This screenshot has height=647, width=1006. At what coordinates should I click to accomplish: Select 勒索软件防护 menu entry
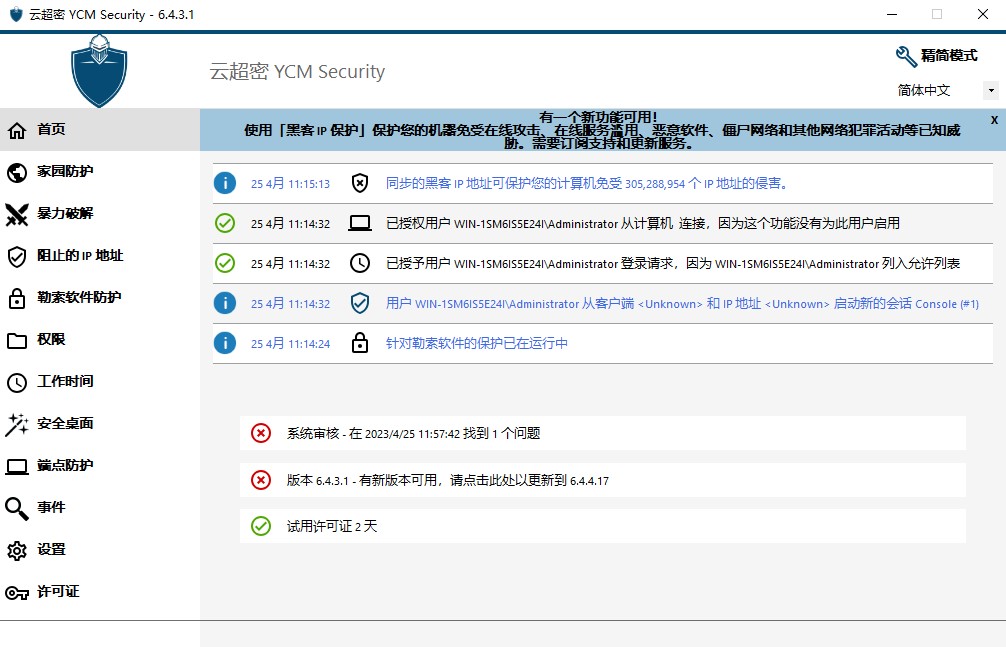tap(100, 298)
